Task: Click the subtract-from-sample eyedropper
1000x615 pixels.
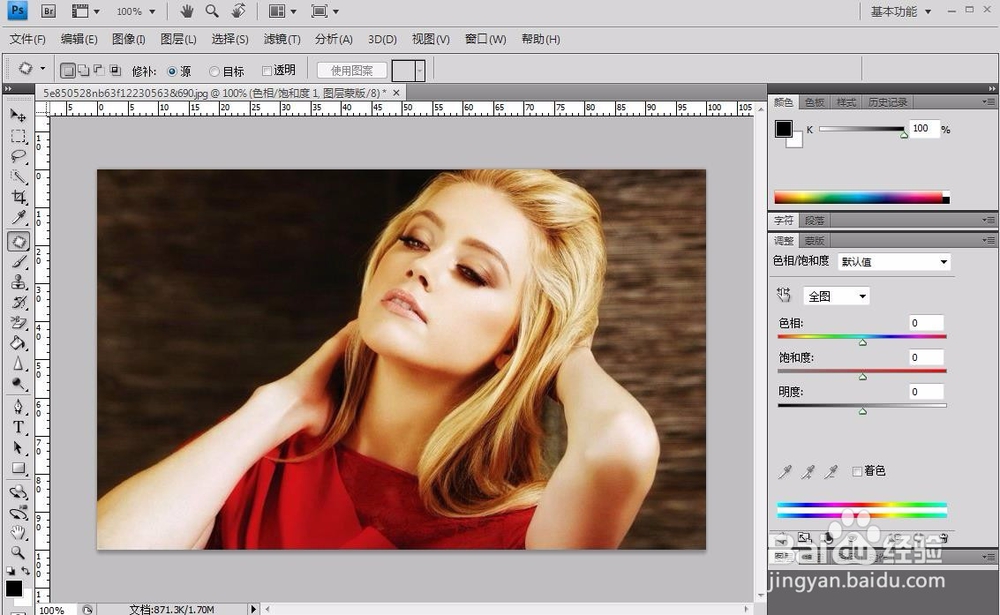Action: click(x=830, y=471)
